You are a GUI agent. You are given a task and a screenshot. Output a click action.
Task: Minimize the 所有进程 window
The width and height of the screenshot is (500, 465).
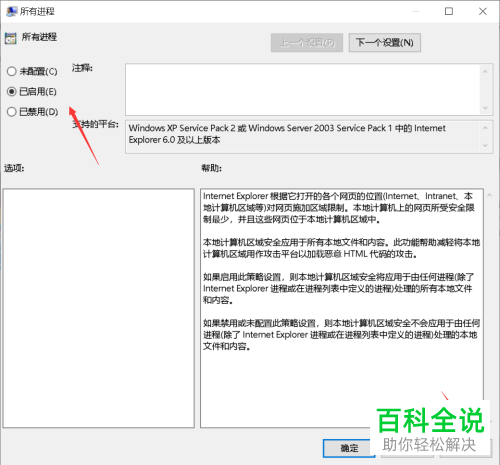coord(416,11)
